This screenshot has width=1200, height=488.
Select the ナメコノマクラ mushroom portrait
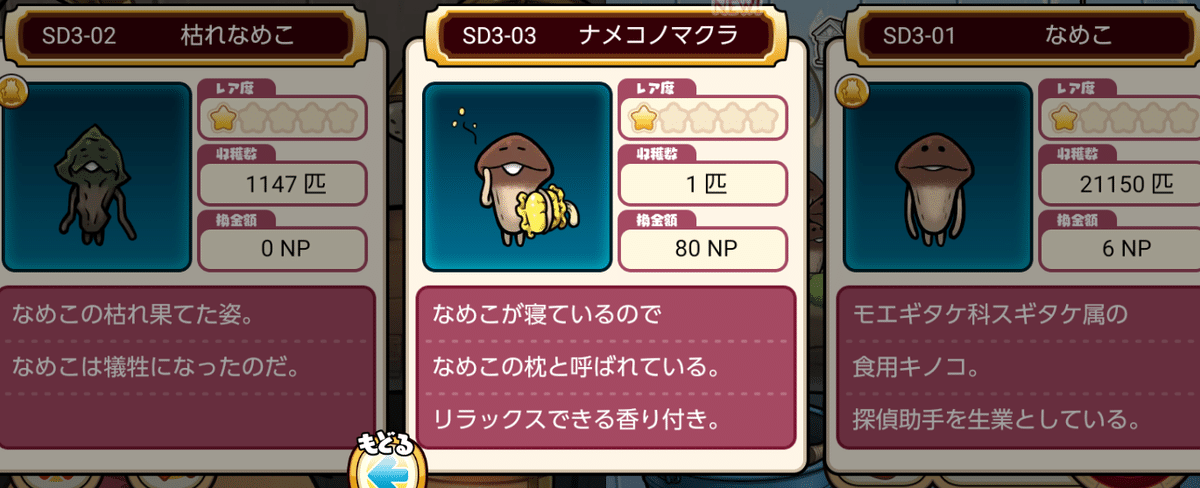pyautogui.click(x=517, y=177)
